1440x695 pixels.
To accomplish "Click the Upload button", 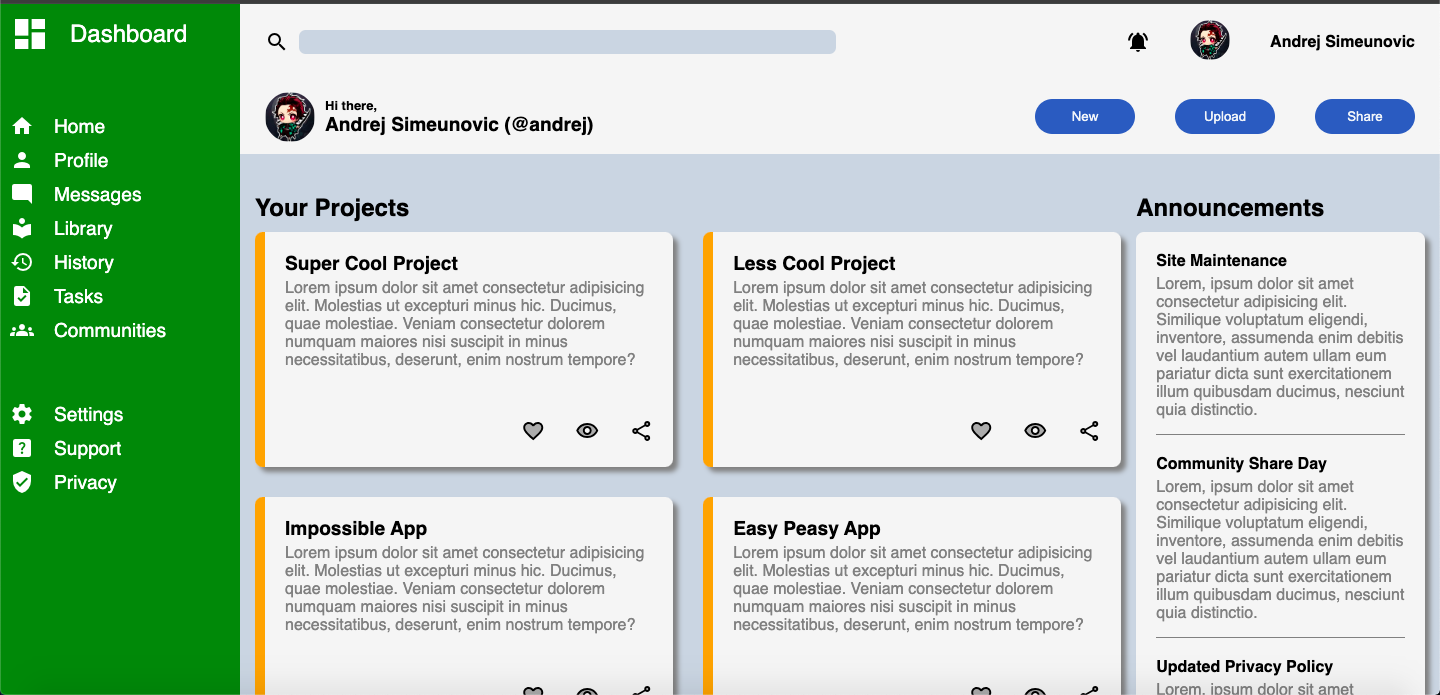I will pyautogui.click(x=1225, y=116).
